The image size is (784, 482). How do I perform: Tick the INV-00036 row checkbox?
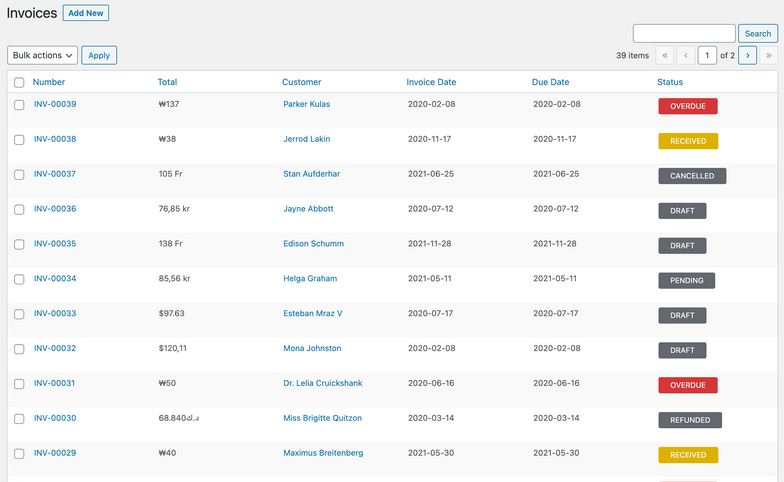pyautogui.click(x=19, y=210)
